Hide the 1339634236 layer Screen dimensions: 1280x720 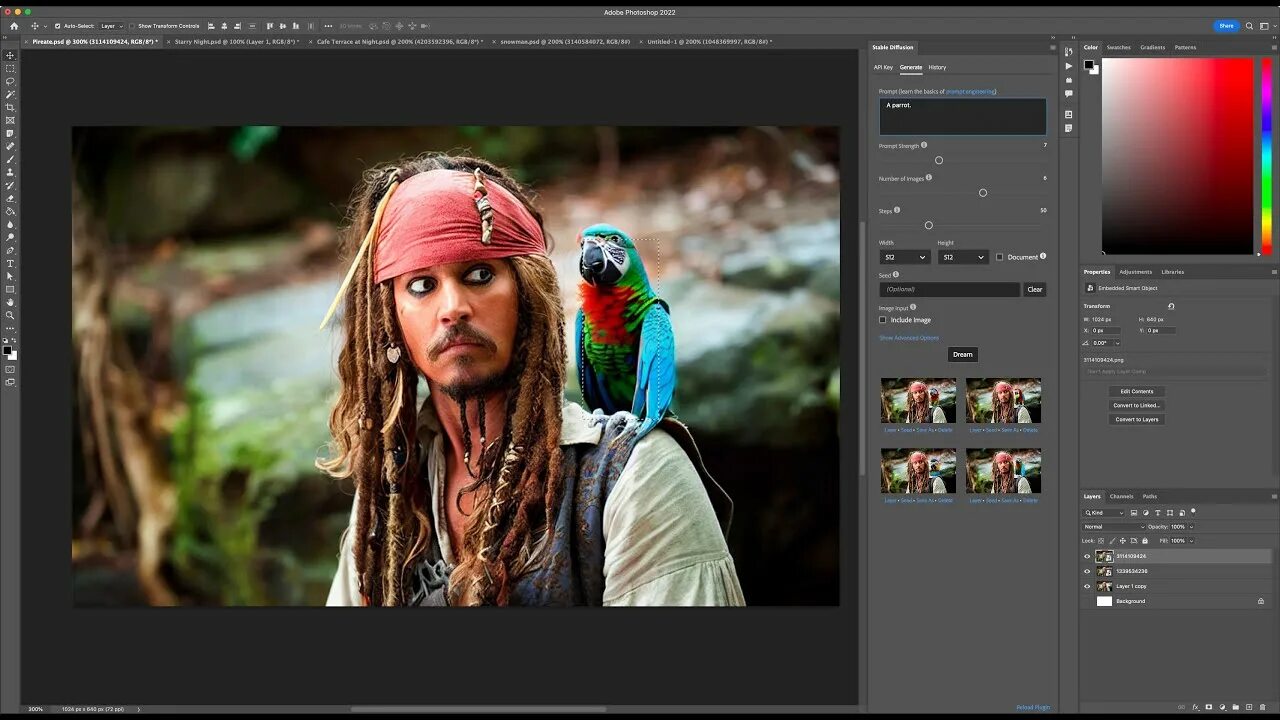click(x=1087, y=571)
